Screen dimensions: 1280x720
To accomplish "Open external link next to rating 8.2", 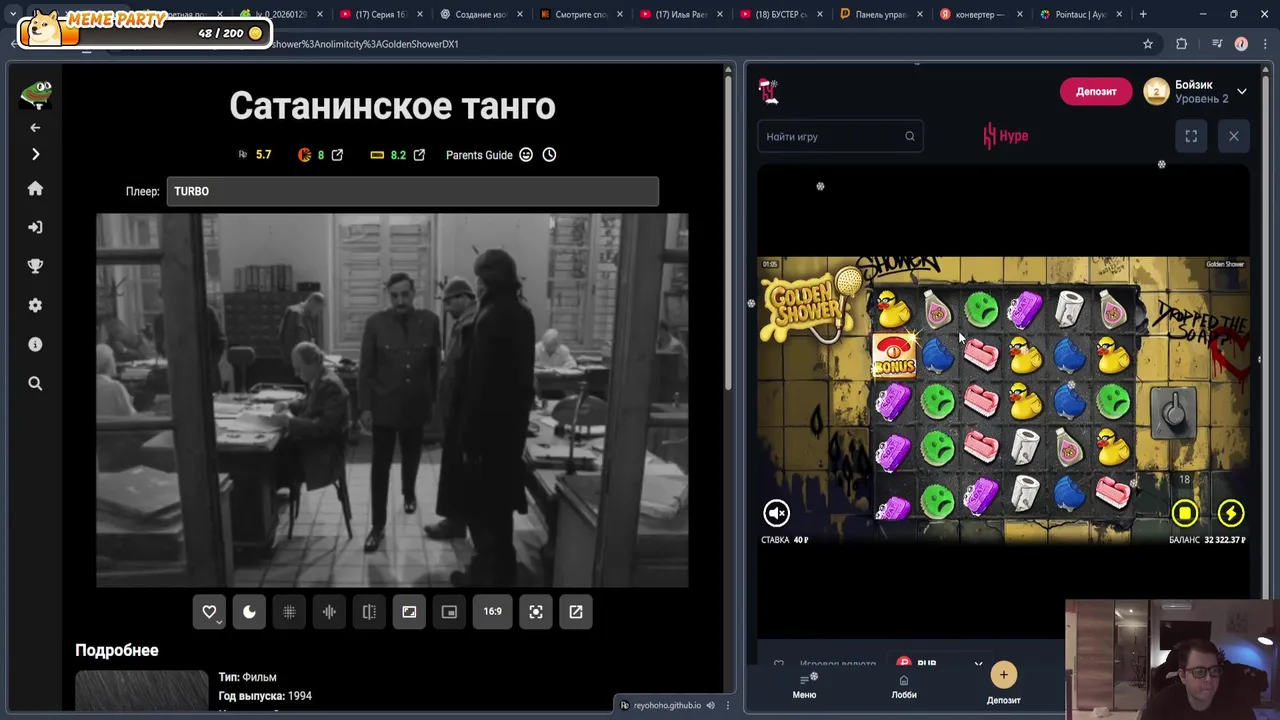I will [419, 155].
